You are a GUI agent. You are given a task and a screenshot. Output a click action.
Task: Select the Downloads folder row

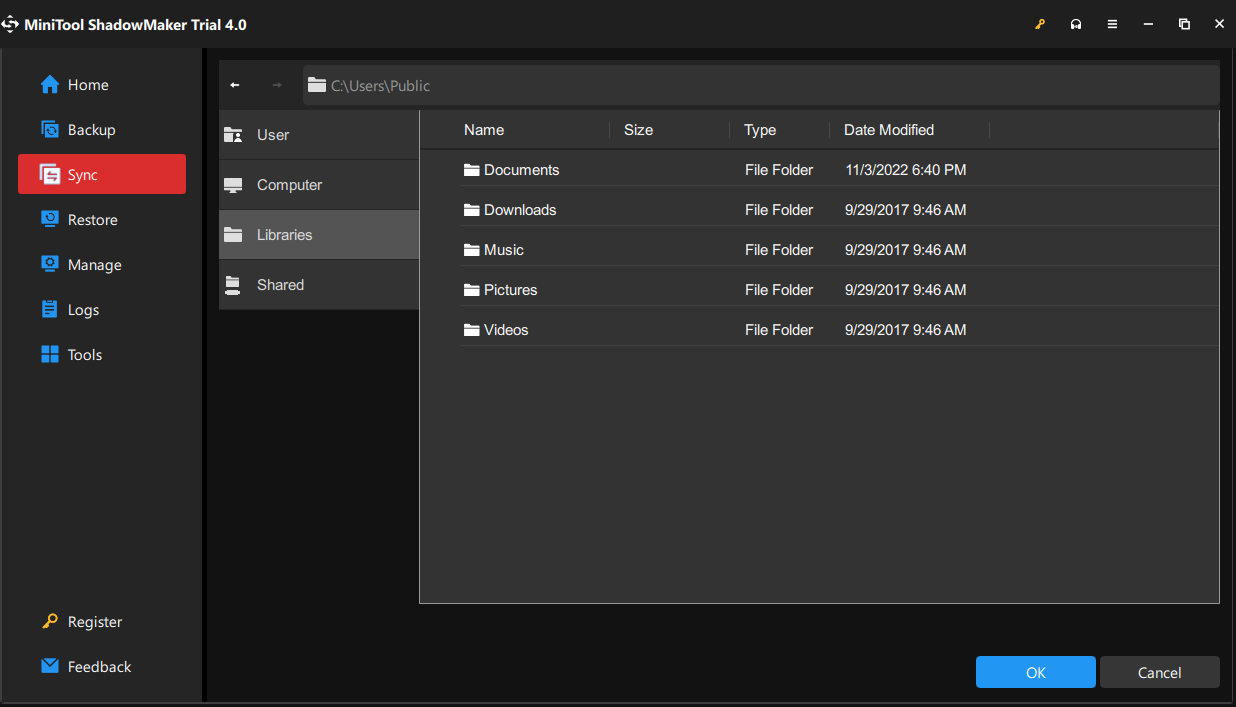839,210
